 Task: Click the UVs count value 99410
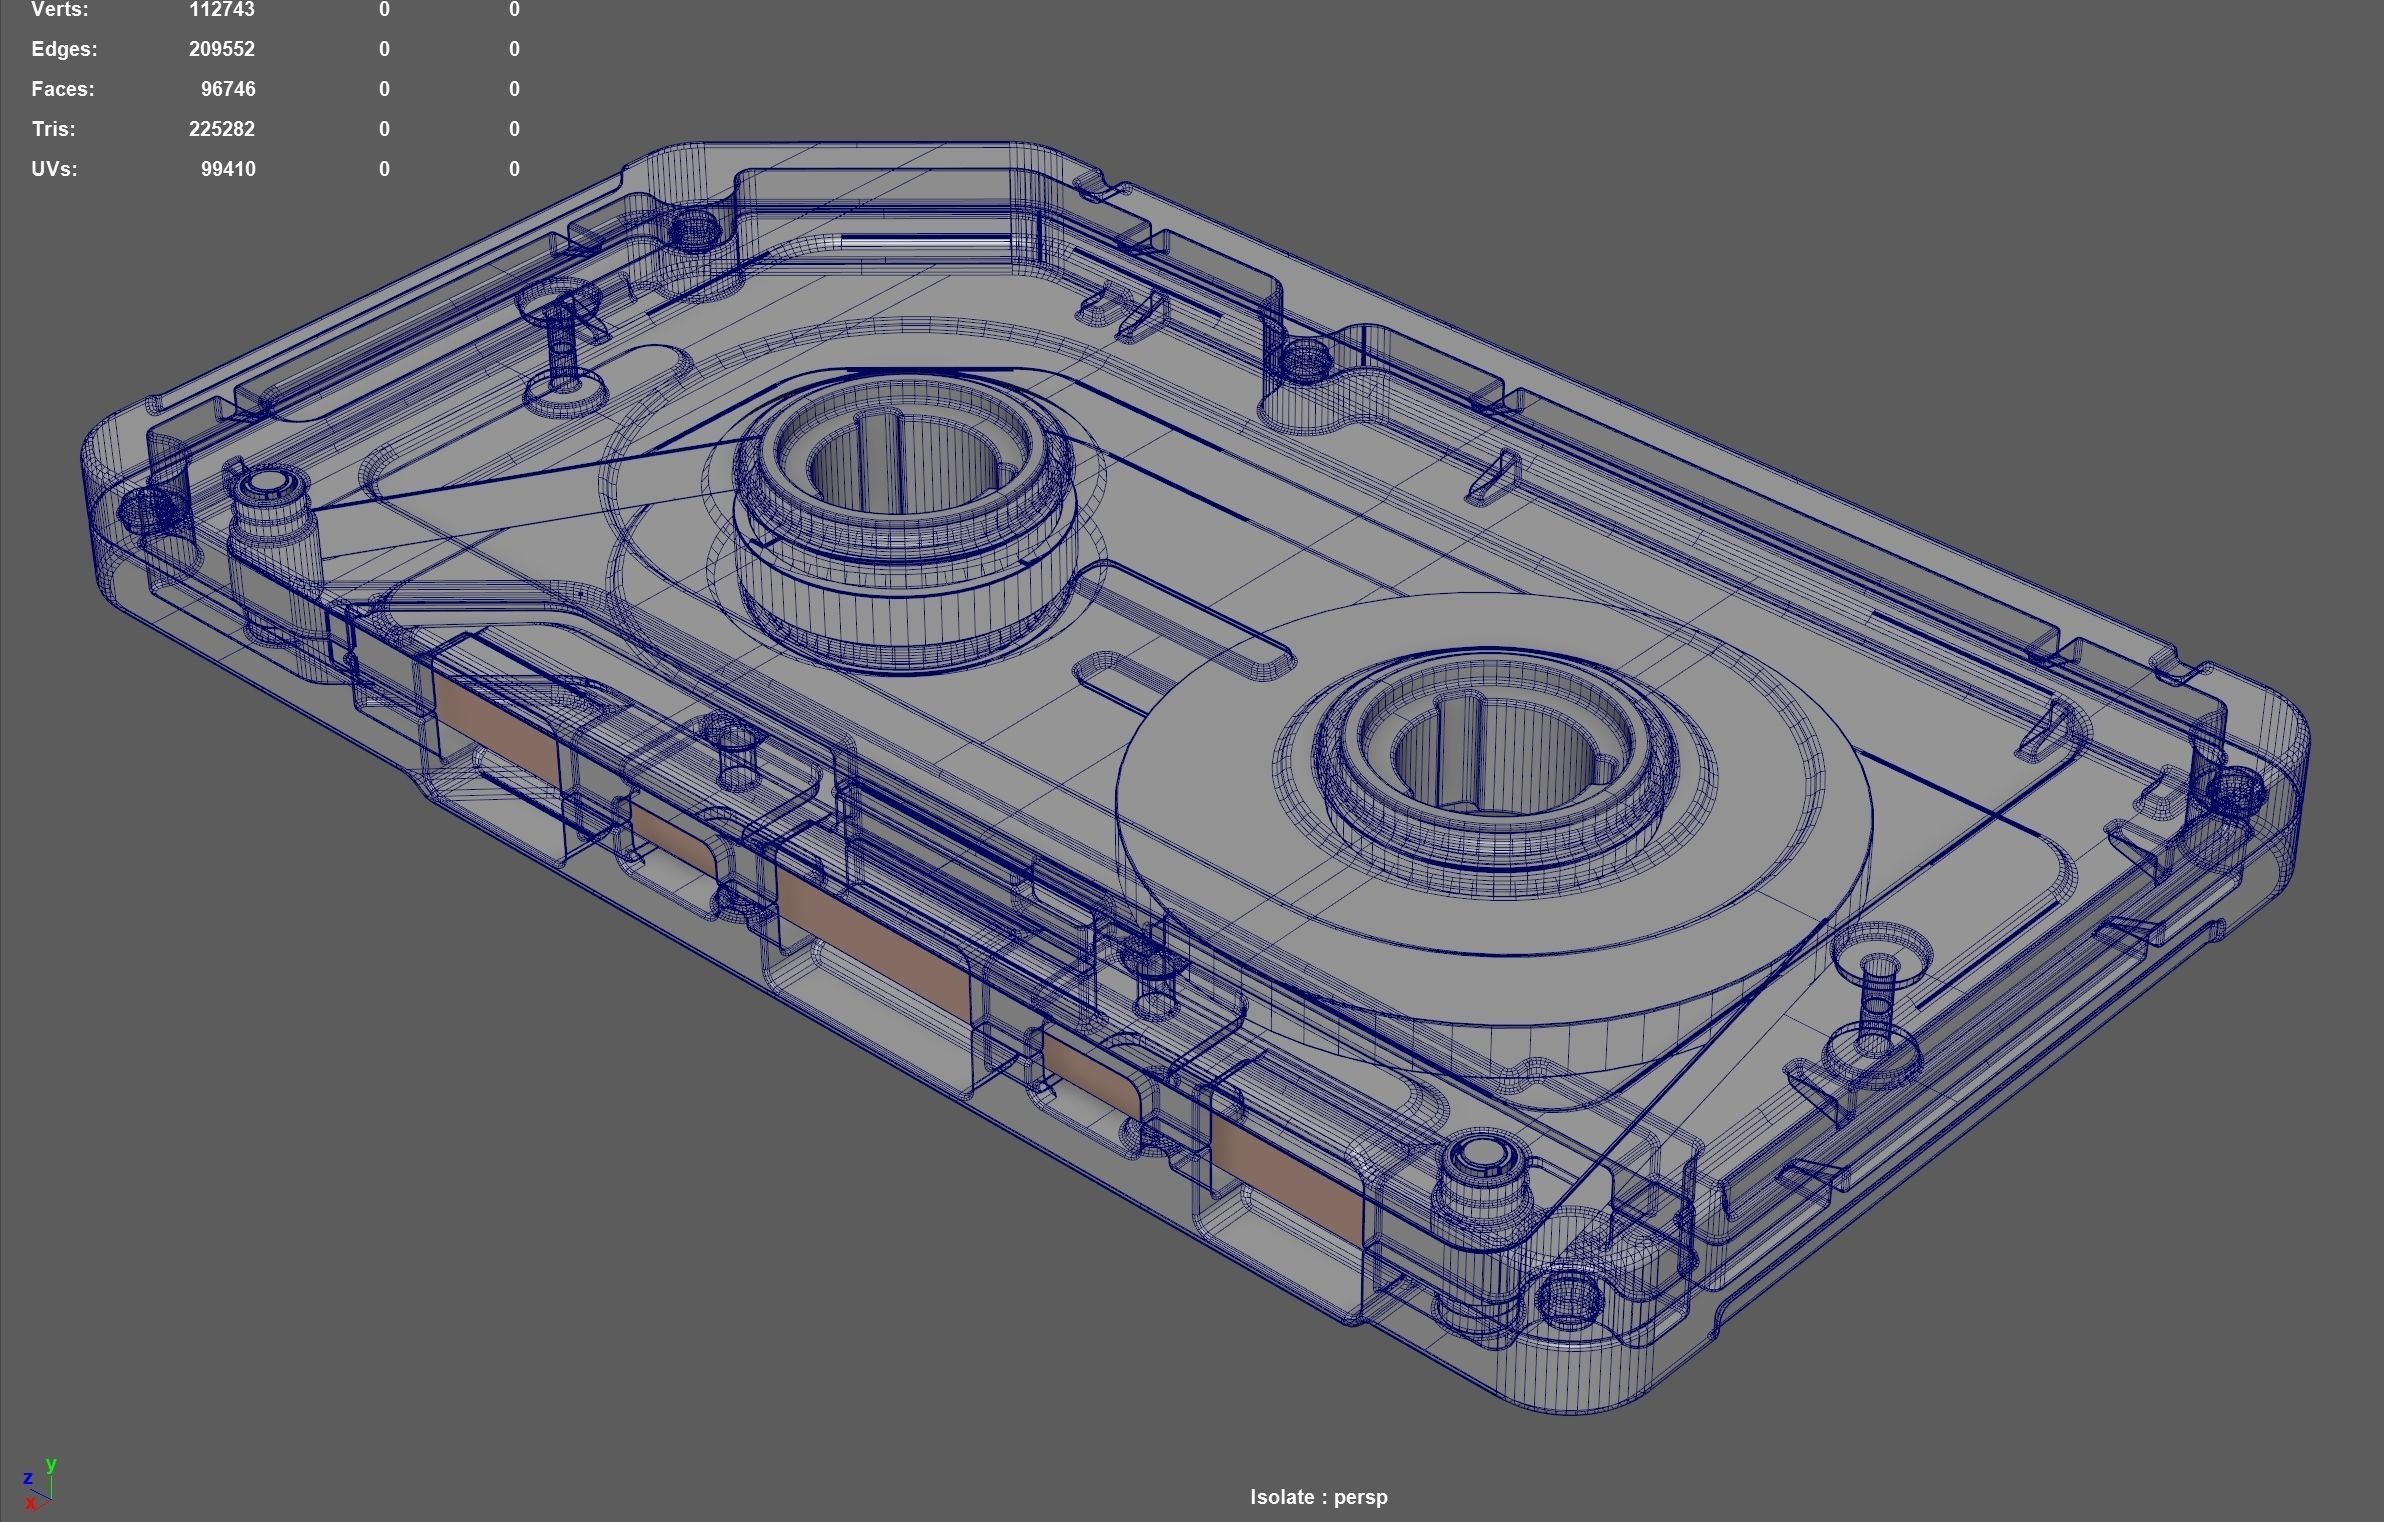(227, 169)
